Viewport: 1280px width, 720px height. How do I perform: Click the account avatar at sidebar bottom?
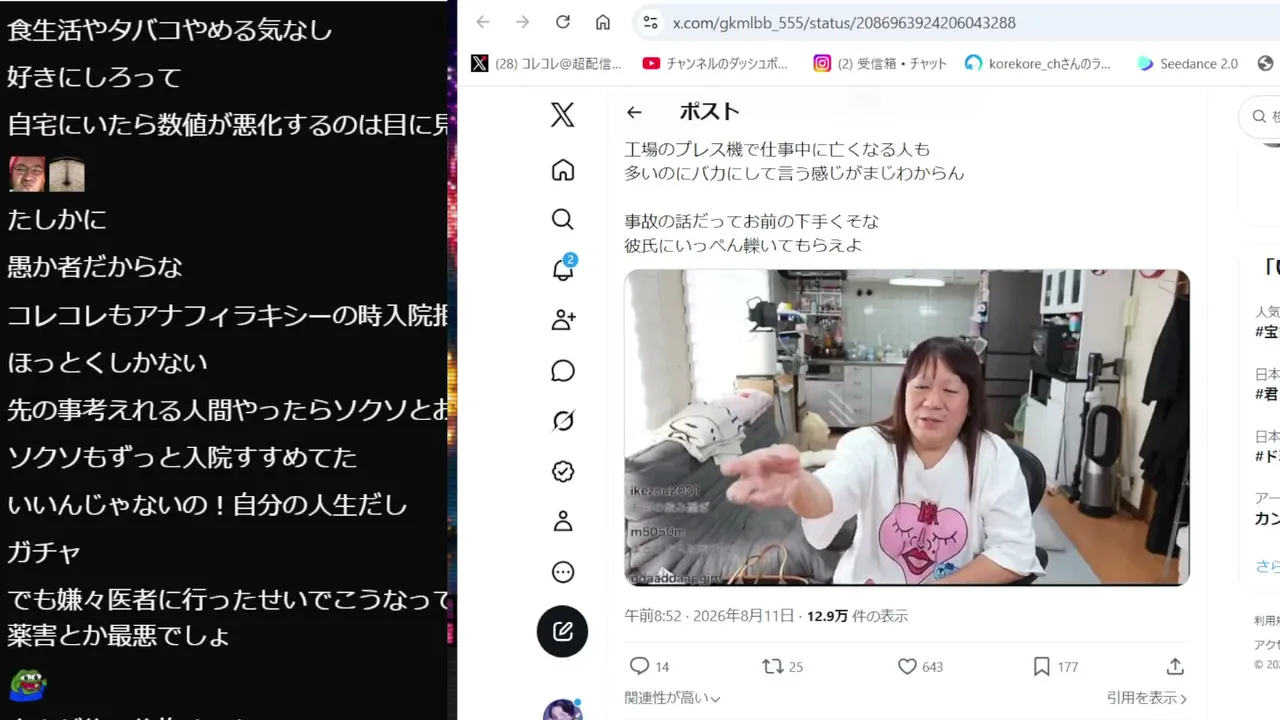pos(563,710)
